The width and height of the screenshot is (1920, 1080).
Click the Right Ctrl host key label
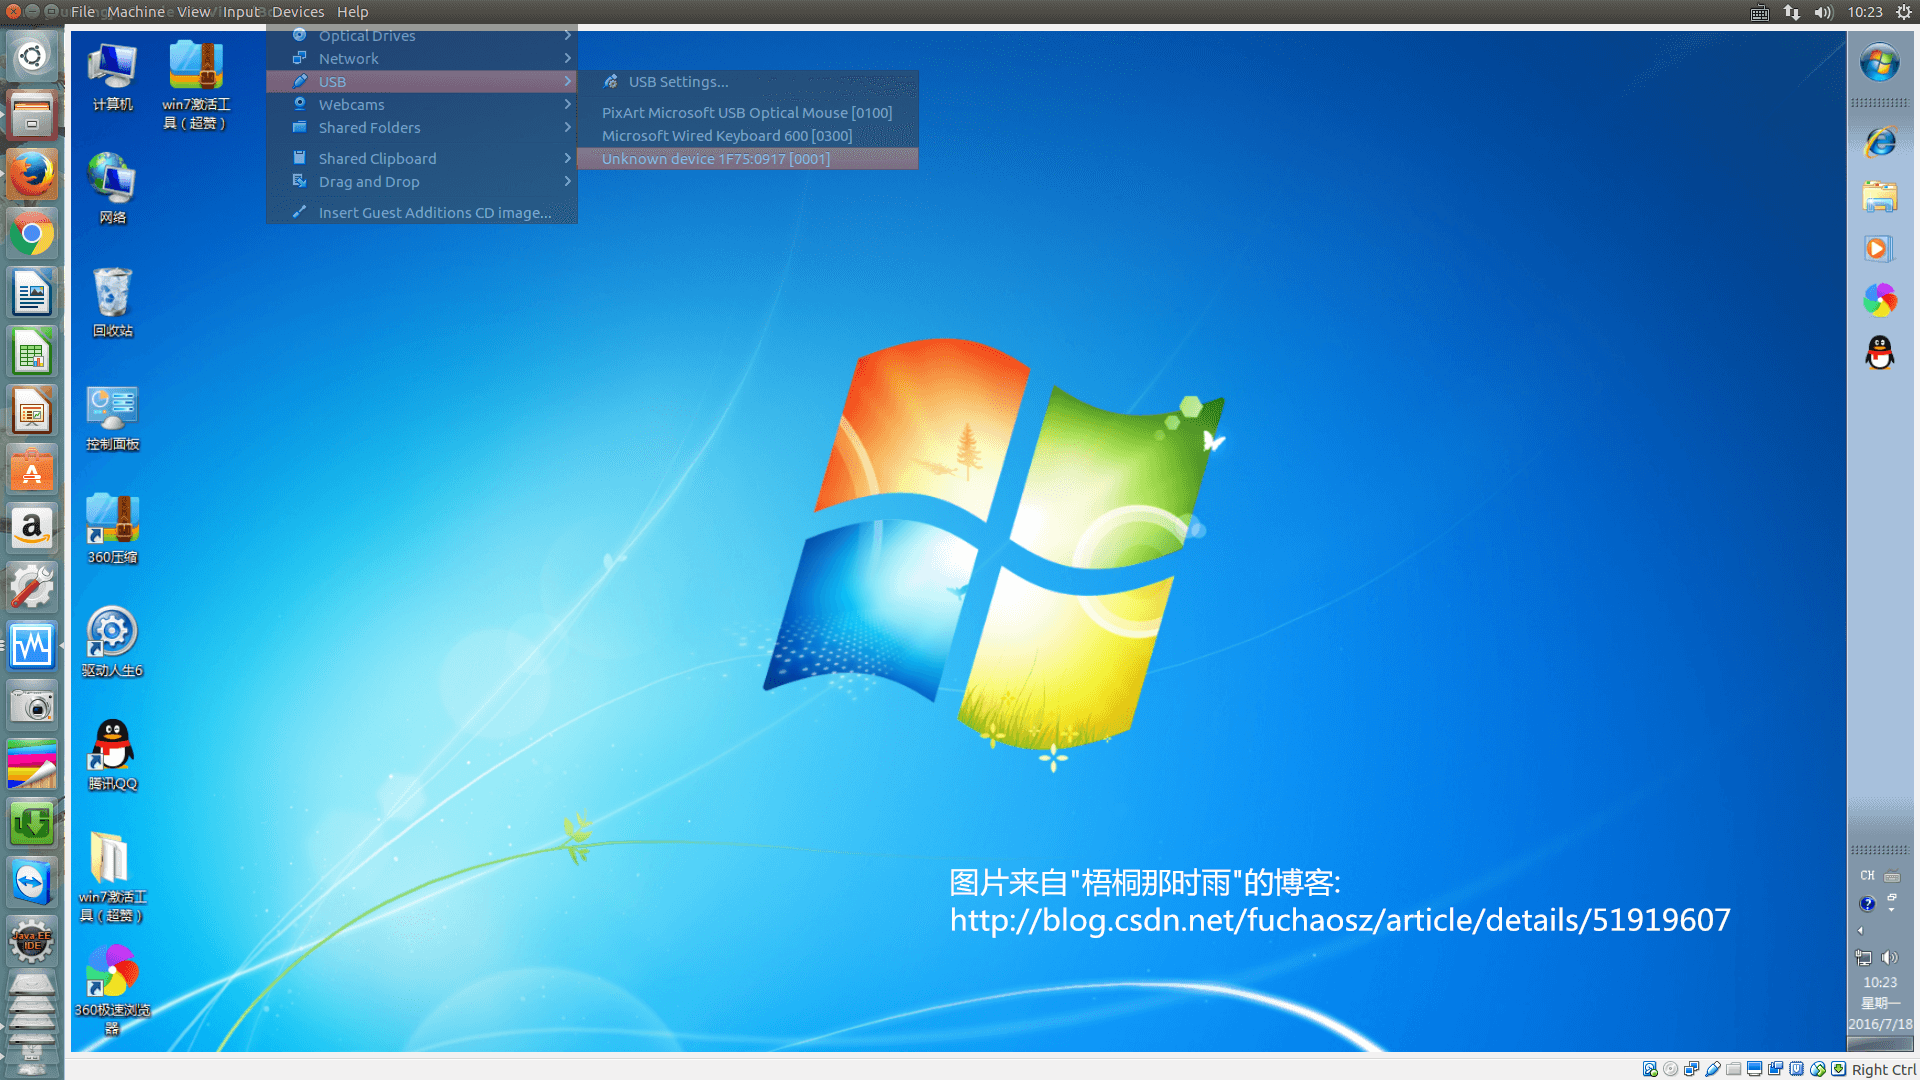pyautogui.click(x=1884, y=1069)
